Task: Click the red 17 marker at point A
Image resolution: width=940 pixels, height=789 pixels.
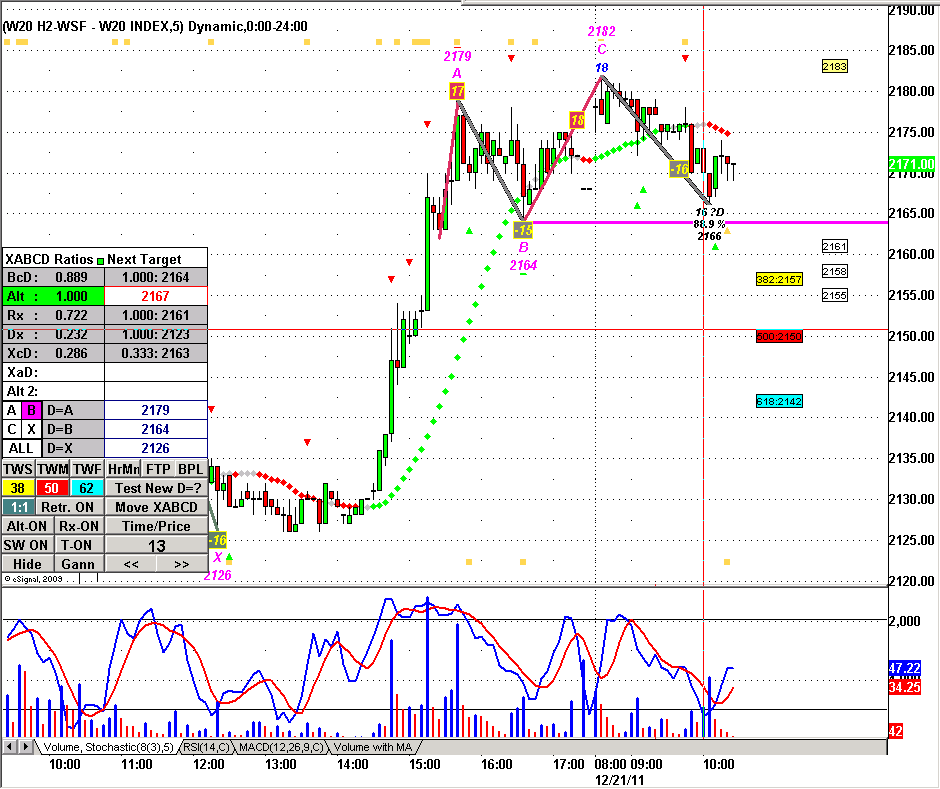Action: [x=457, y=92]
